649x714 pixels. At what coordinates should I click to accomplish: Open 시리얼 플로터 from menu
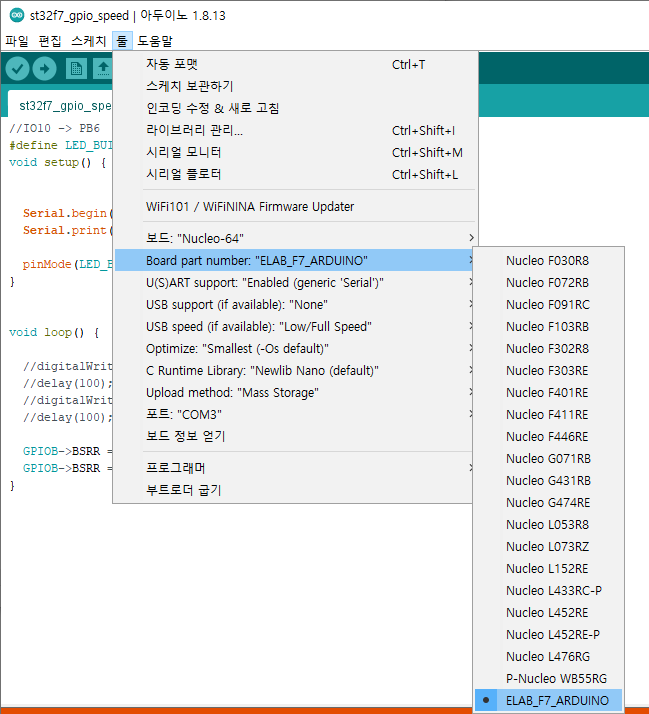coord(296,174)
